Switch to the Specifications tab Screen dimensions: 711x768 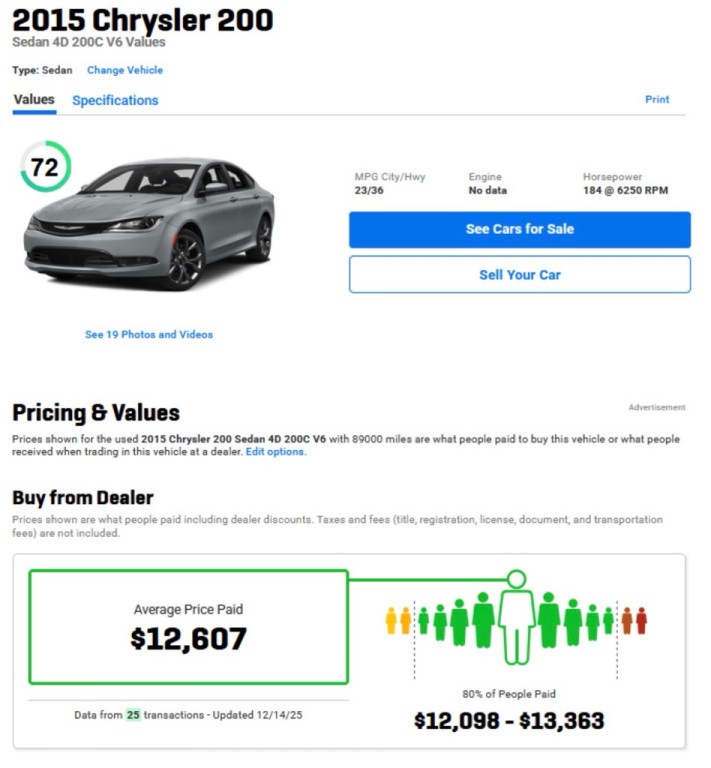coord(115,100)
